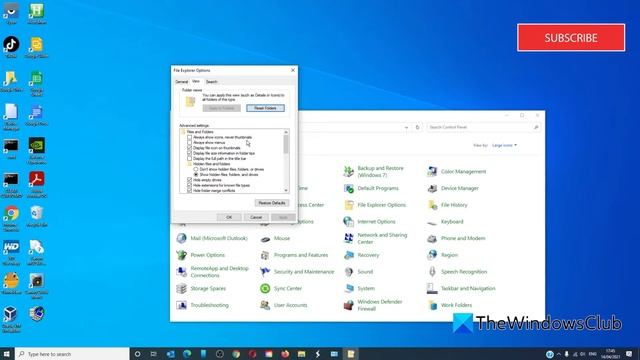Open Phone and Modem settings
Screen dimensions: 640x360
(456, 238)
